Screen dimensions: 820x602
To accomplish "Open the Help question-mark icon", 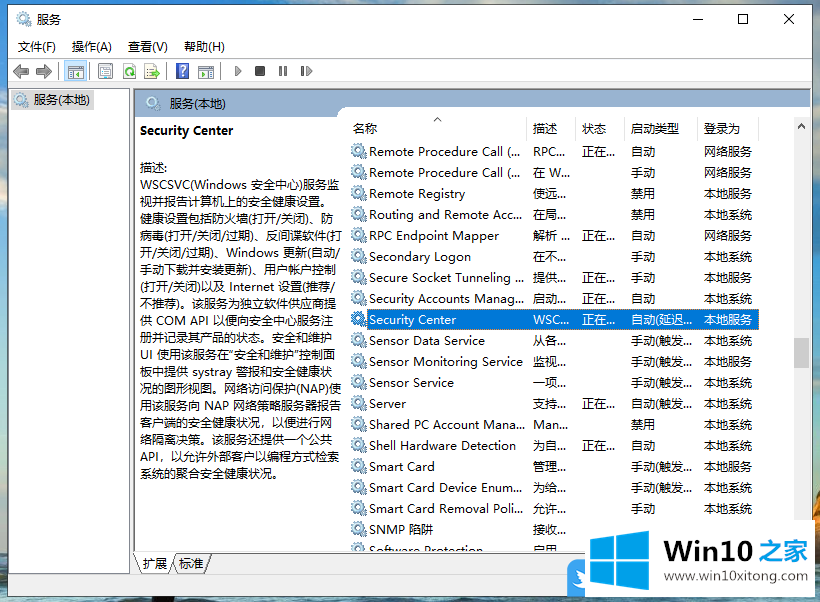I will (182, 71).
